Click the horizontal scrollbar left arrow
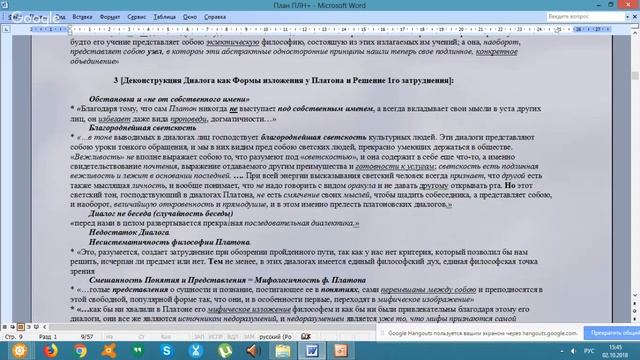 (44, 327)
